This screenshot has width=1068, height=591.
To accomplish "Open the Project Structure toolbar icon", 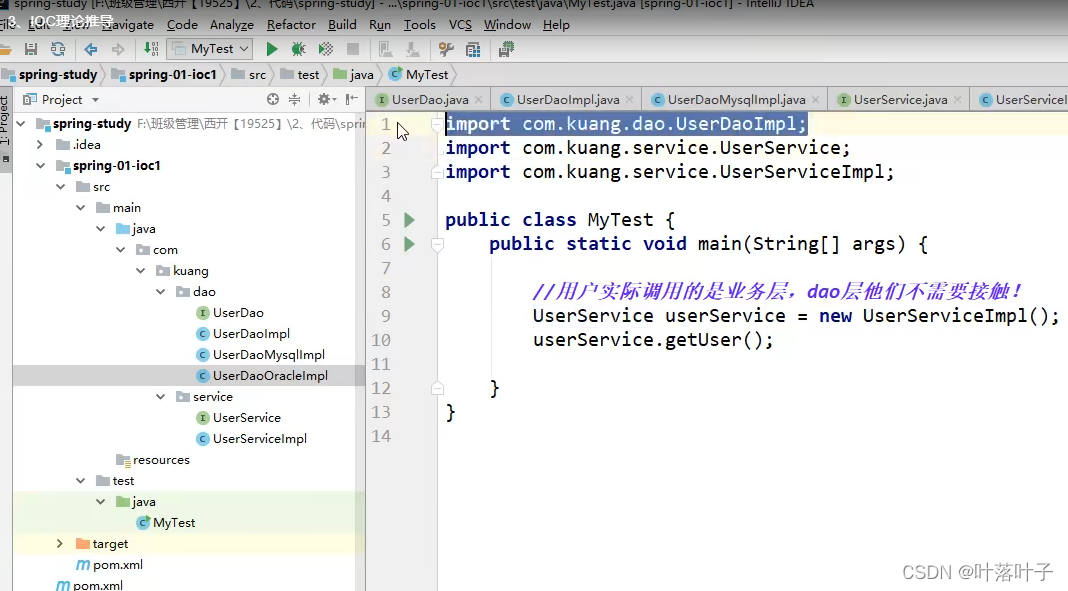I will click(x=473, y=49).
